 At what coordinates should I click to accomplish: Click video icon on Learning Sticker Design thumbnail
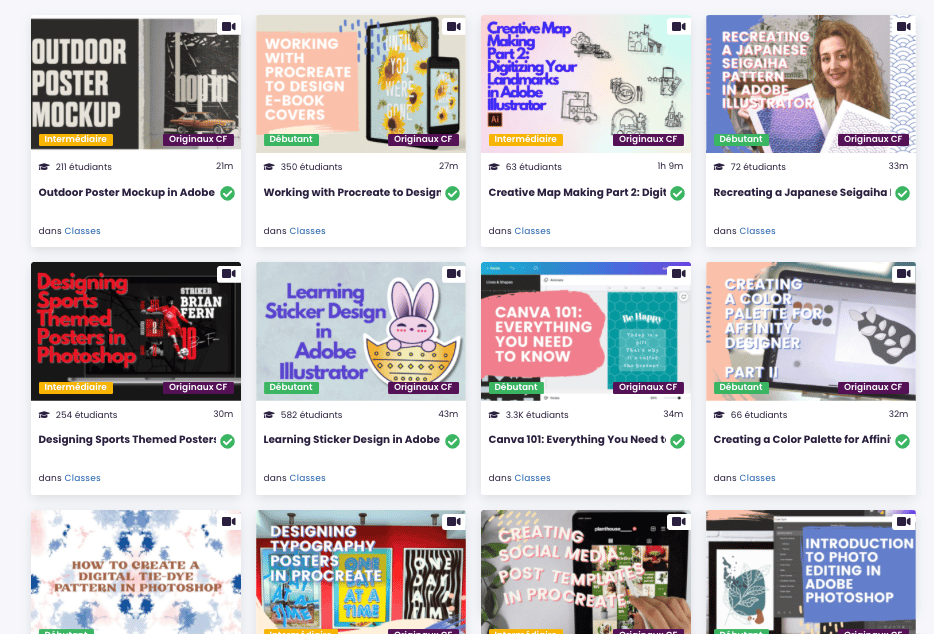pos(454,274)
